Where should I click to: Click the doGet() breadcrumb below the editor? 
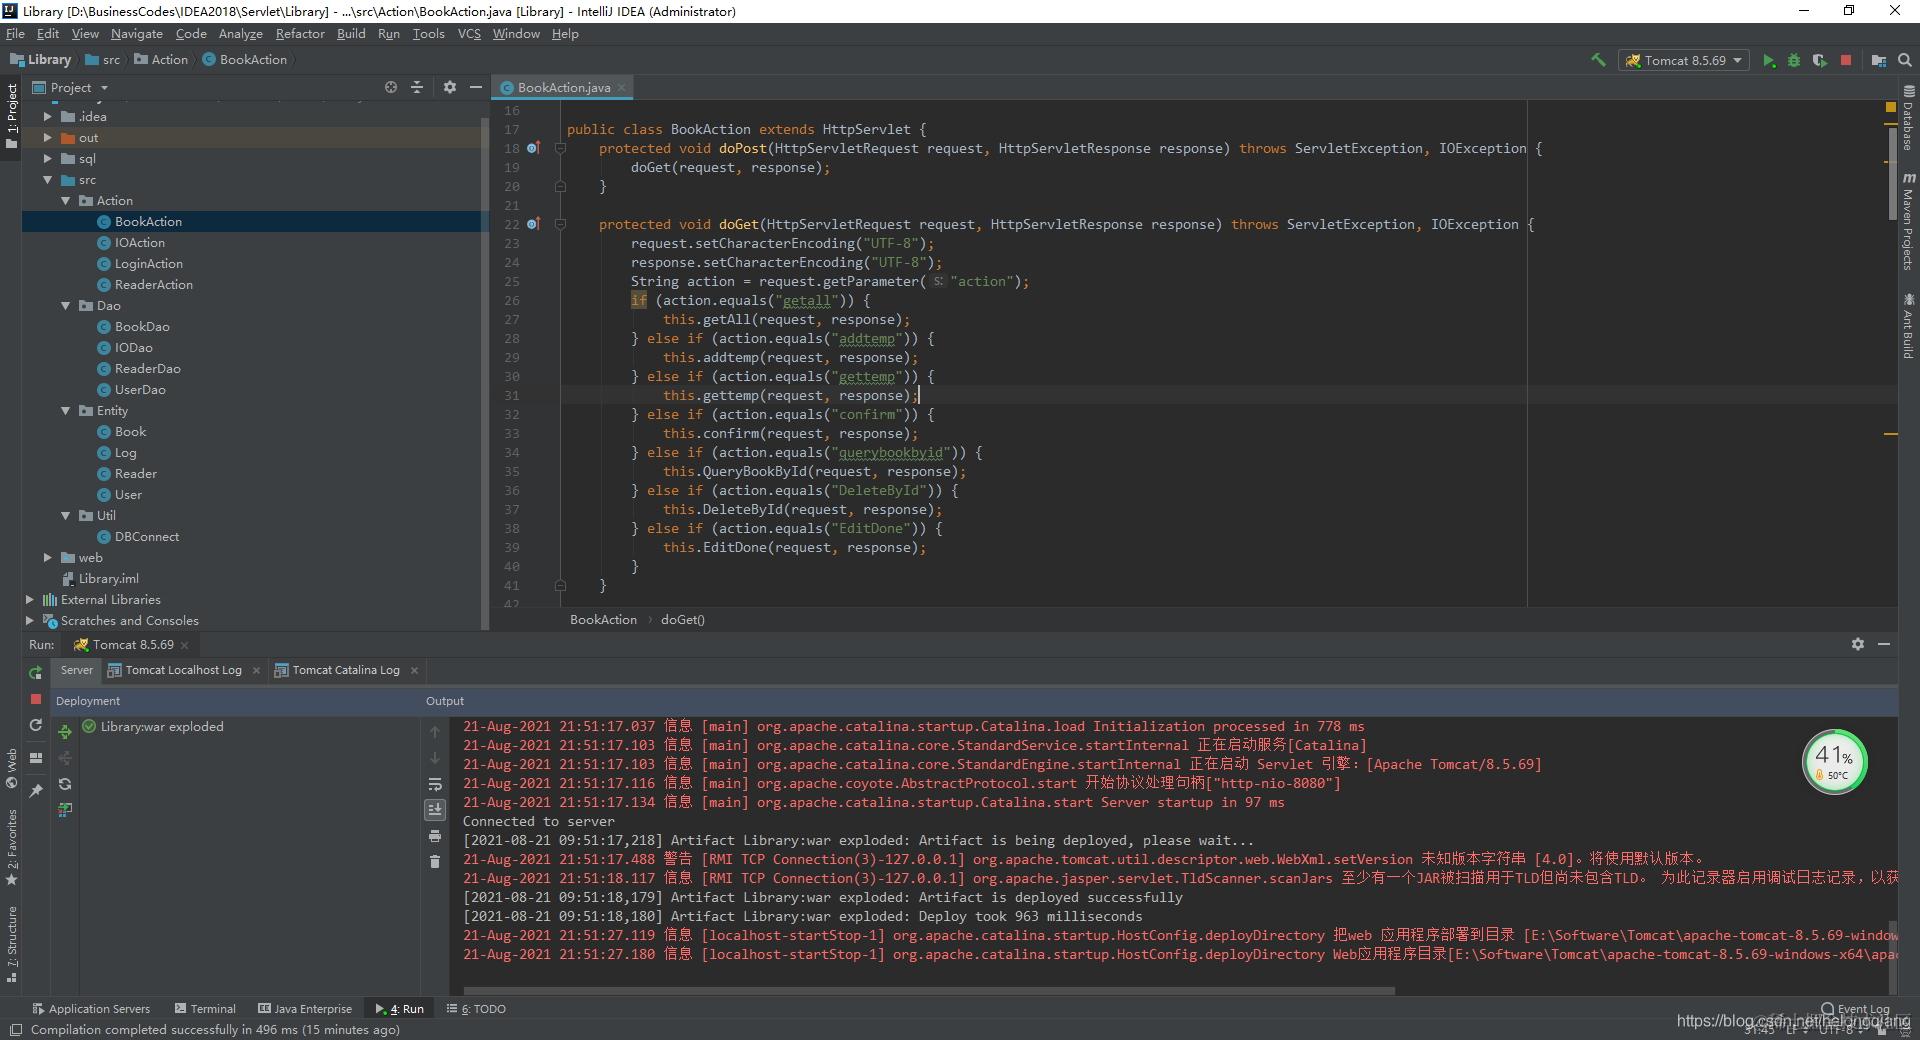(x=683, y=620)
